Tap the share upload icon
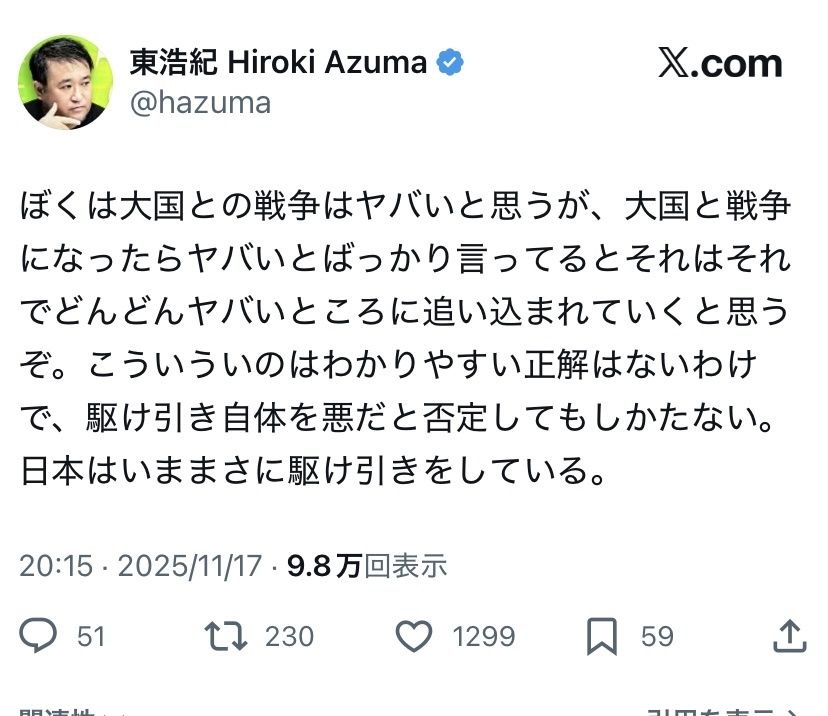The image size is (828, 716). tap(789, 636)
